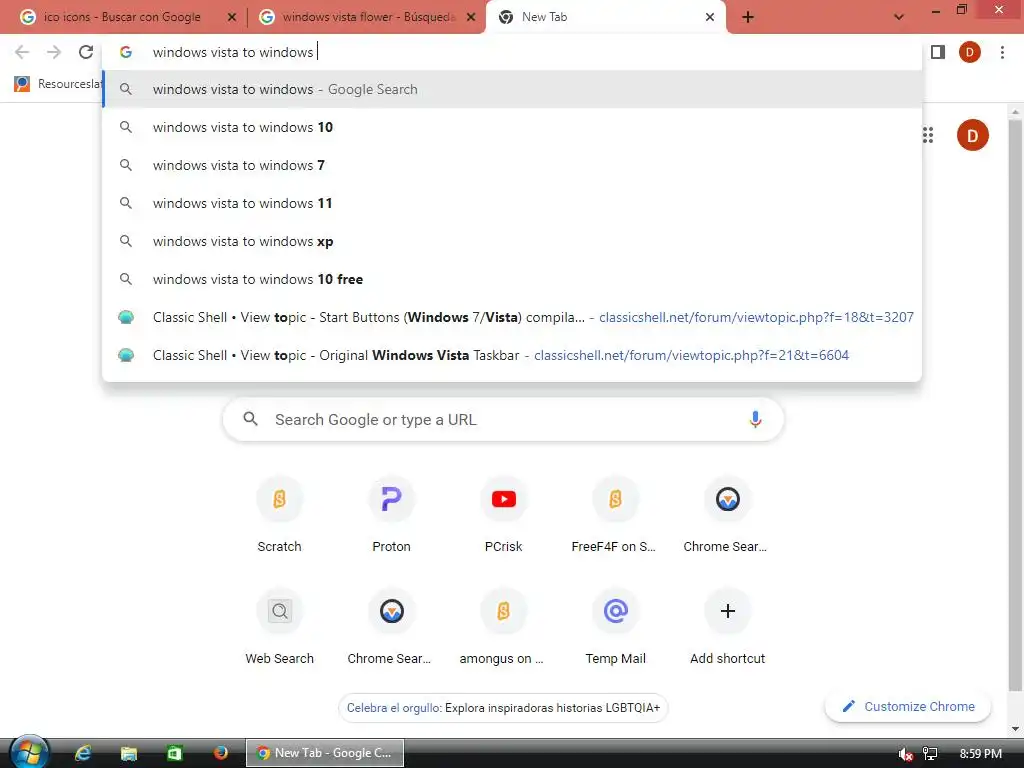Open the PCrisk shortcut
Image resolution: width=1024 pixels, height=768 pixels.
[504, 515]
